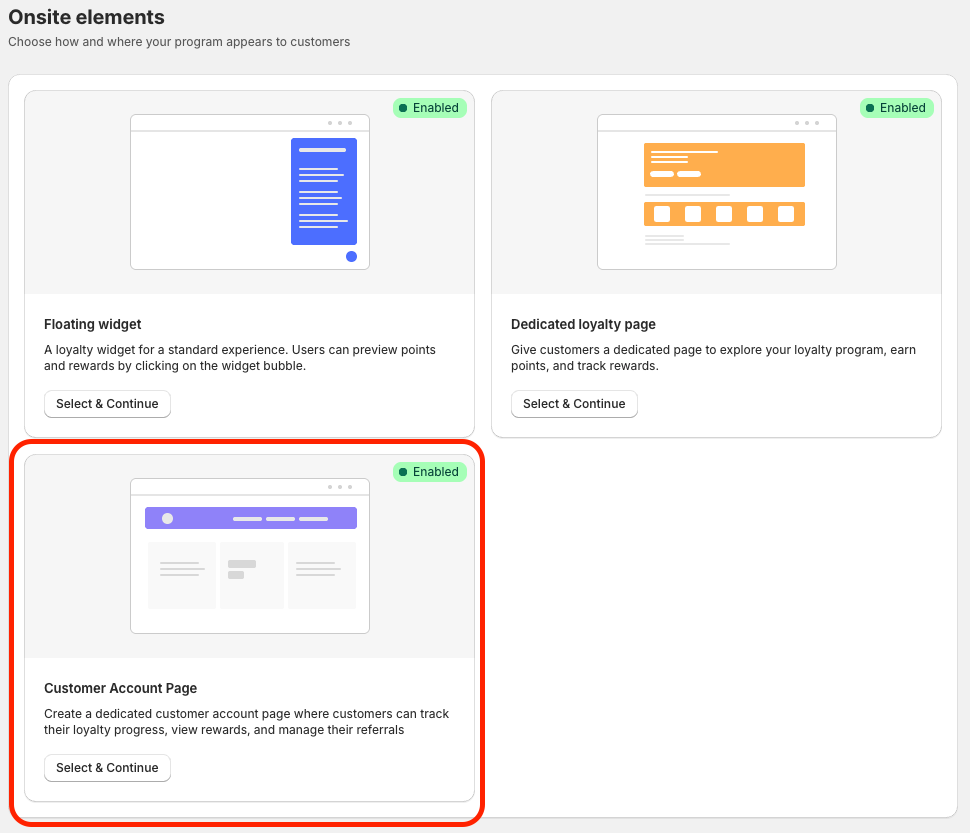
Task: Click the Enabled badge on Customer Account Page card
Action: point(429,472)
